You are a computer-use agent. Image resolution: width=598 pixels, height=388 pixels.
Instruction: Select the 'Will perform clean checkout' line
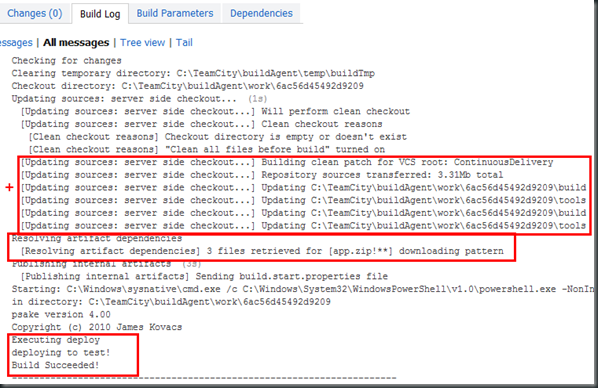(215, 111)
